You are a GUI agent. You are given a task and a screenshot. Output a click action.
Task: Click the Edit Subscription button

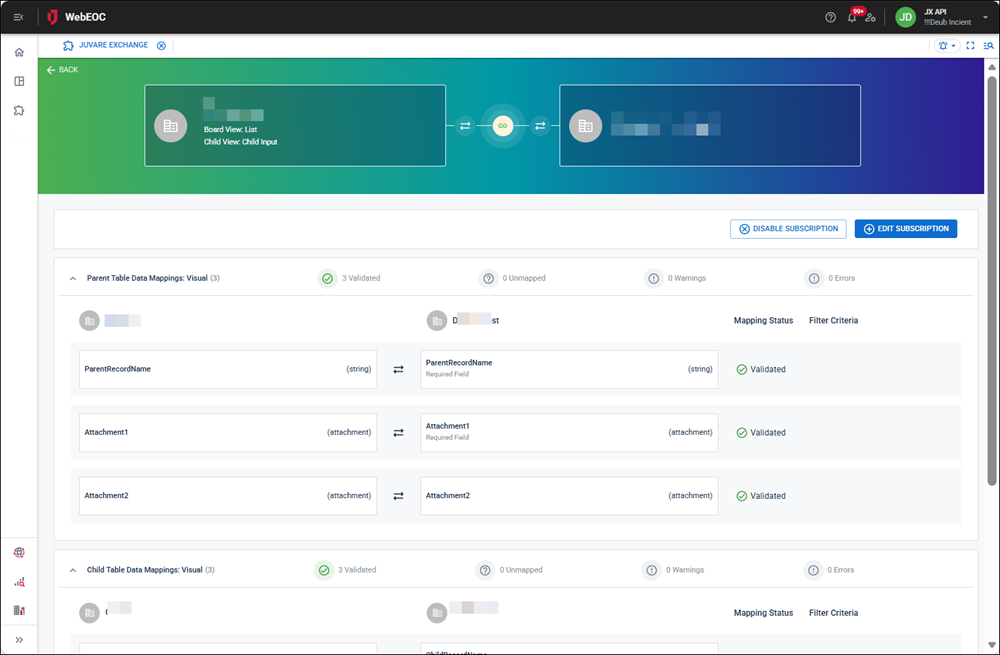[906, 229]
